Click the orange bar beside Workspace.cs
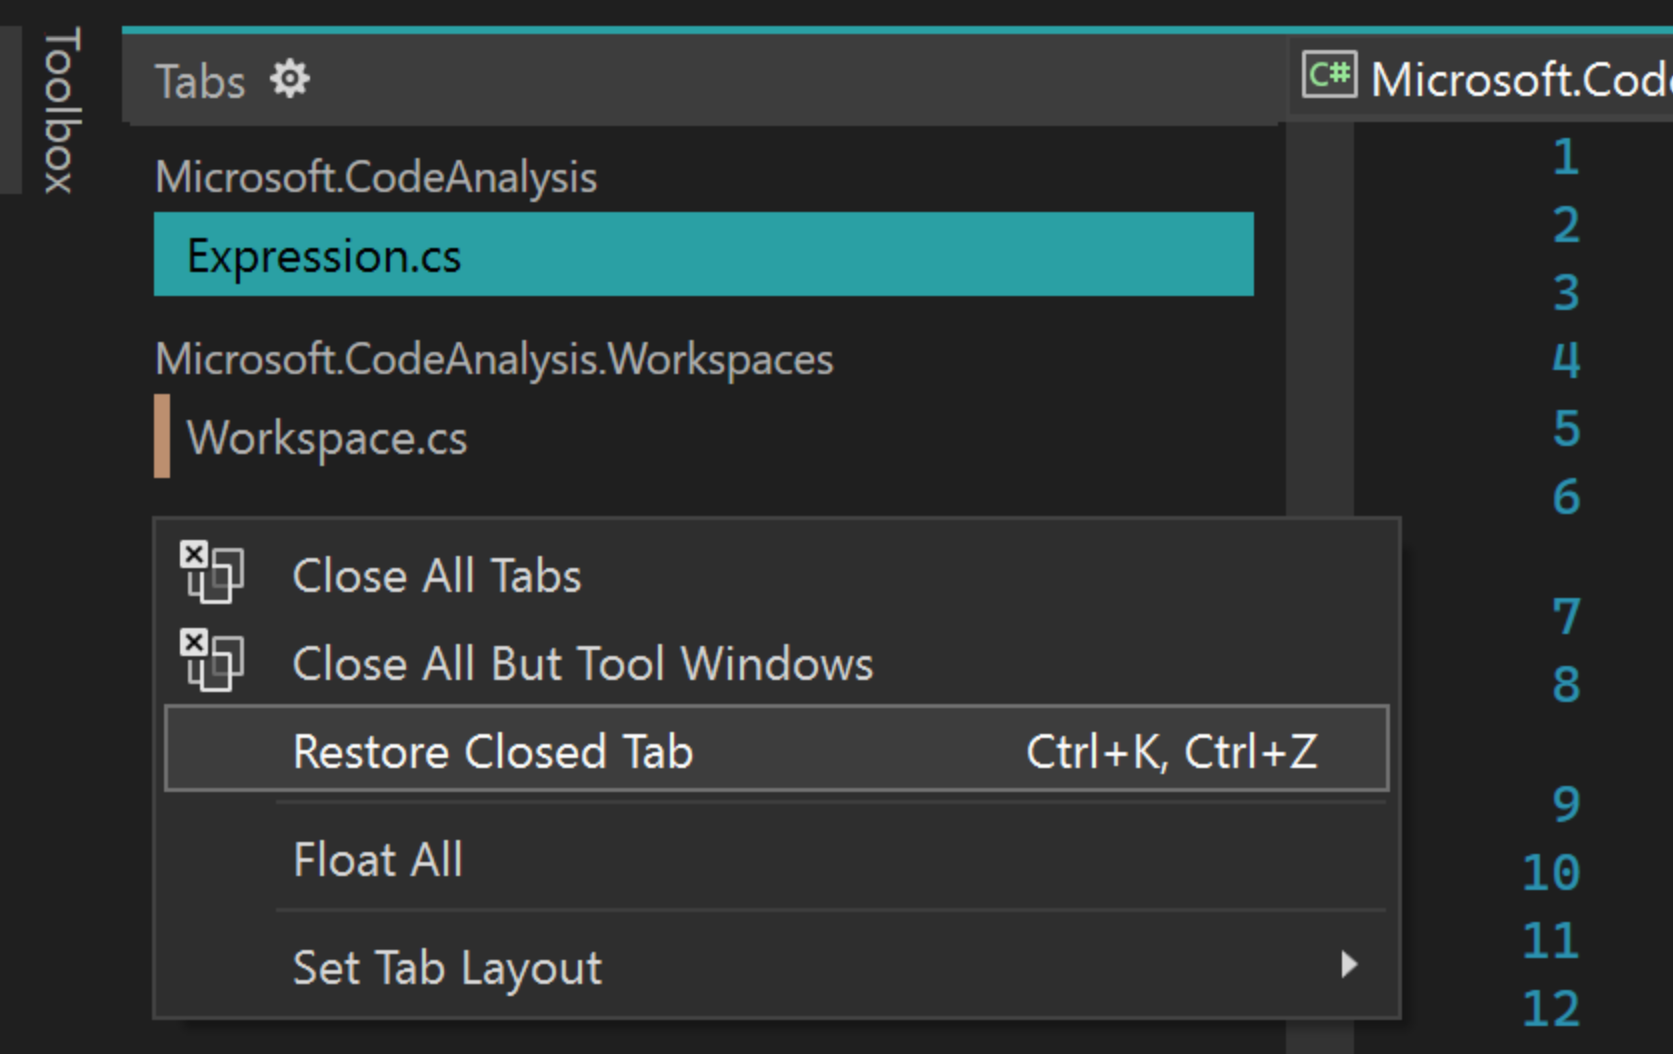 (162, 437)
